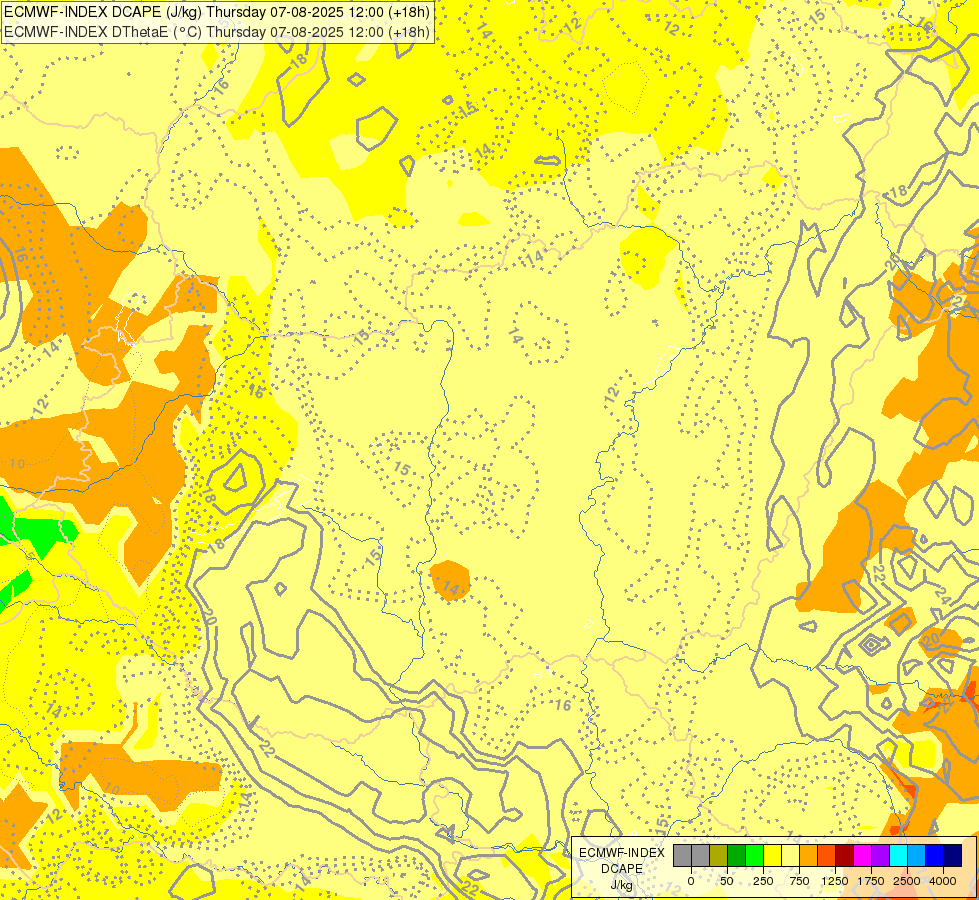Viewport: 979px width, 900px height.
Task: Click the DCAPE (J/kg) title line
Action: [x=217, y=12]
